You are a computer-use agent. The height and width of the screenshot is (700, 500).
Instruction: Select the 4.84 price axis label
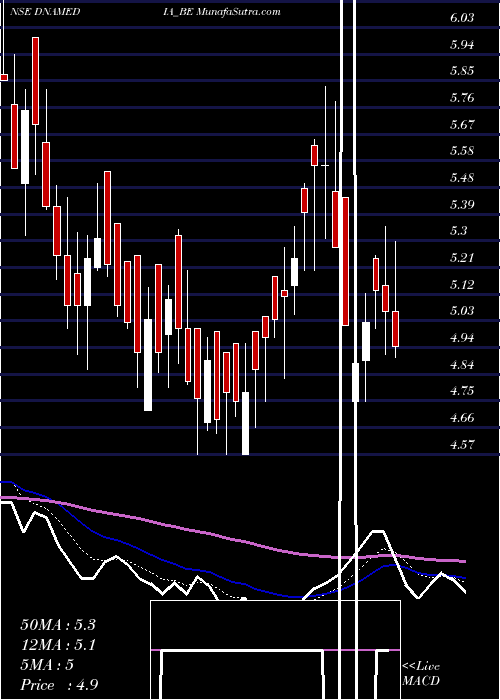(462, 365)
